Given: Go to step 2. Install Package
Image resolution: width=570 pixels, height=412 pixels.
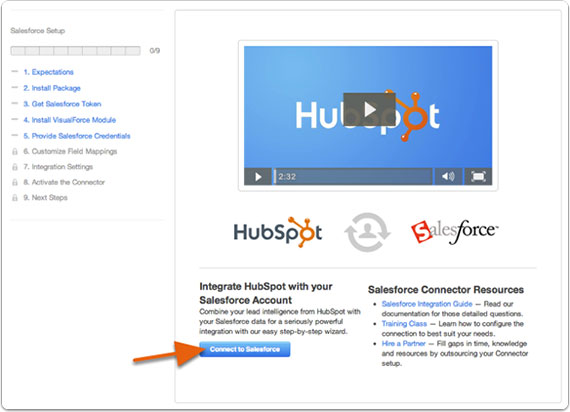Looking at the screenshot, I should point(52,88).
